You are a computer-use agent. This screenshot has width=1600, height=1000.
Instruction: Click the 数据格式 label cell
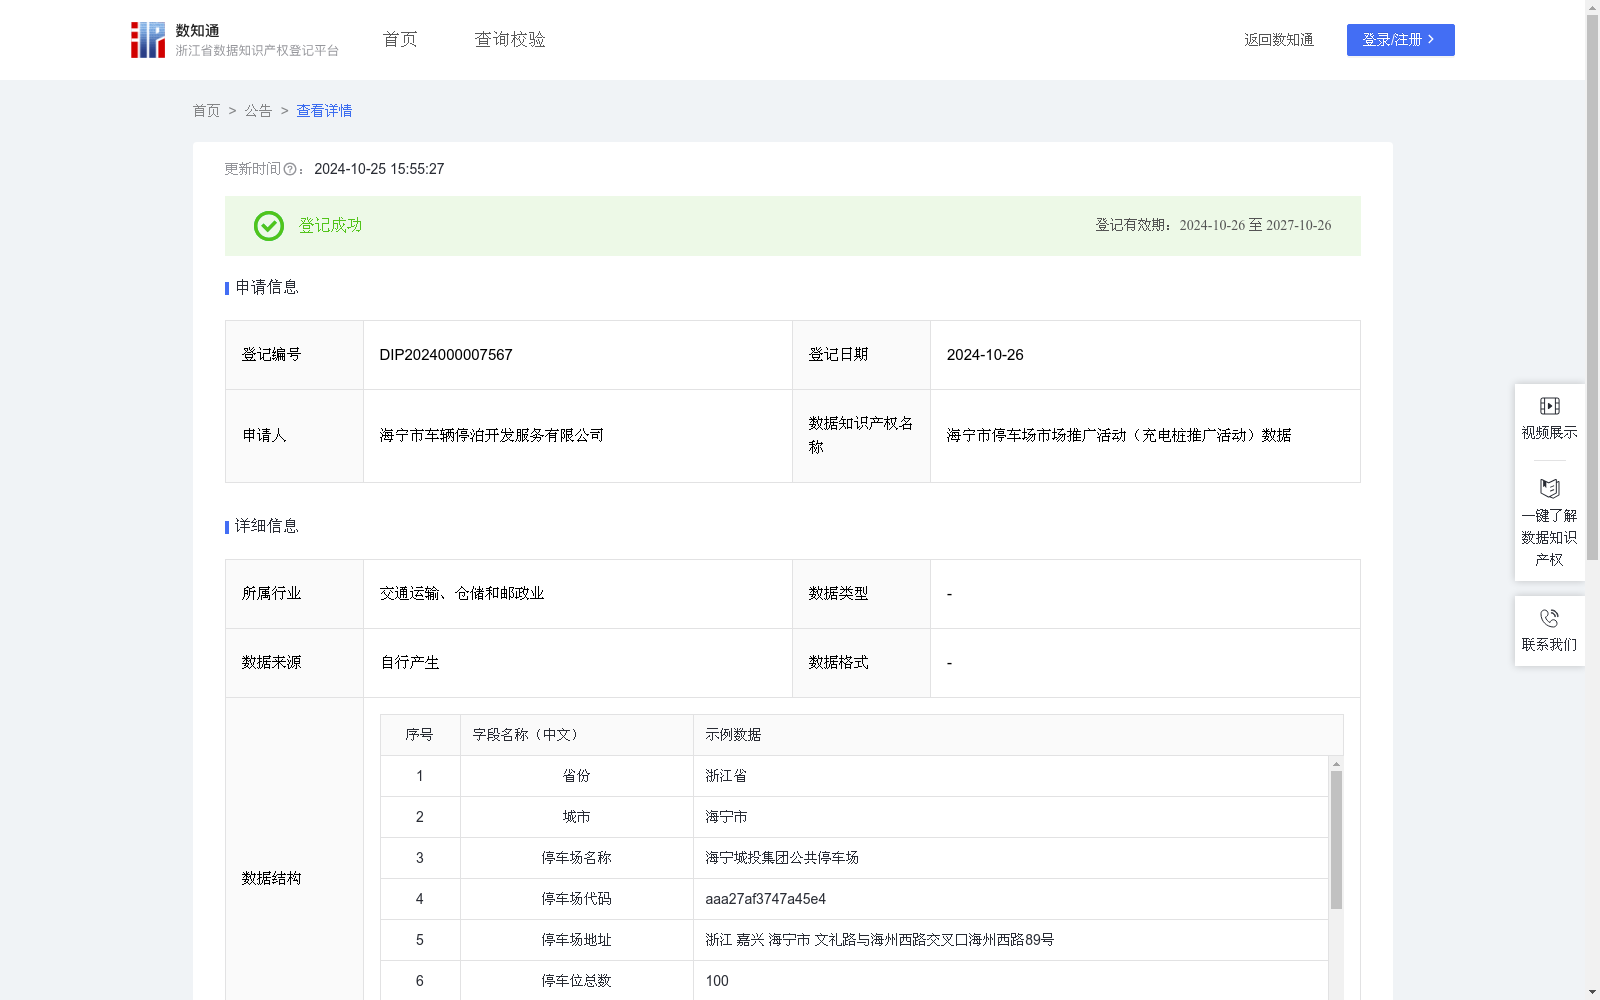pyautogui.click(x=861, y=663)
